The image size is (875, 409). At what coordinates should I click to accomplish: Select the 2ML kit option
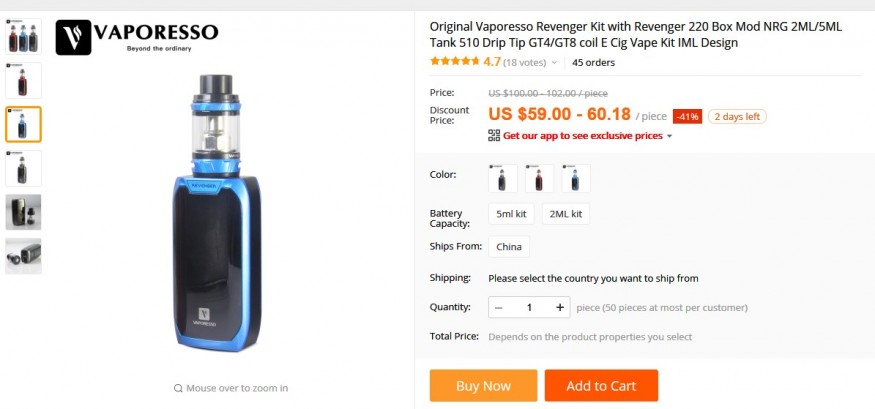point(566,214)
